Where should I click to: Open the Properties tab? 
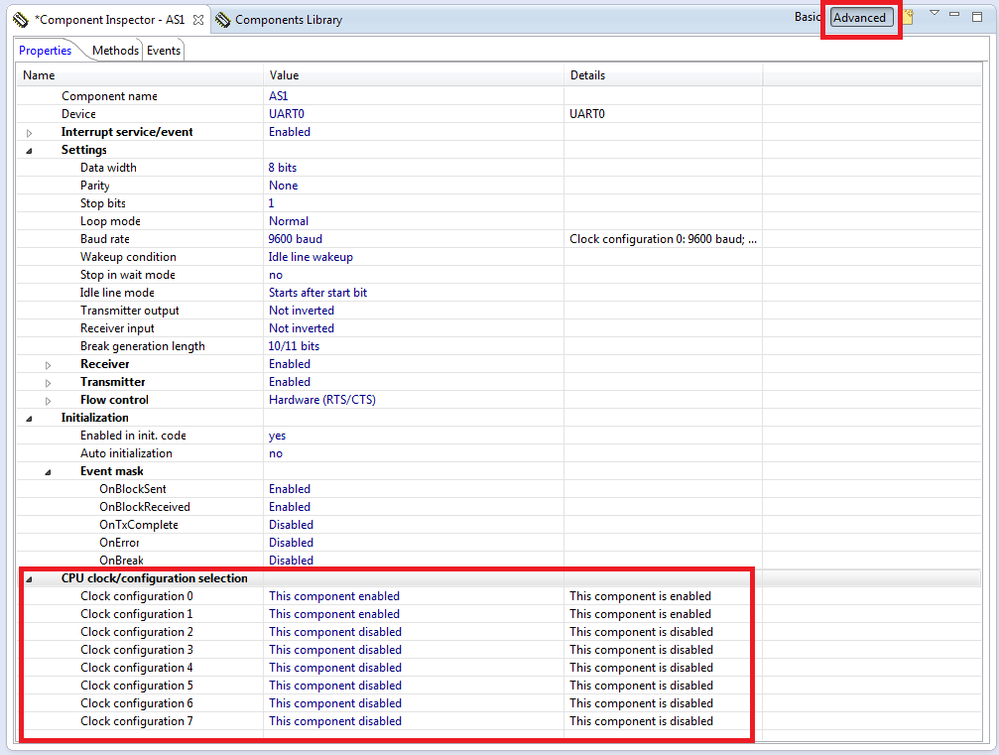(x=45, y=50)
